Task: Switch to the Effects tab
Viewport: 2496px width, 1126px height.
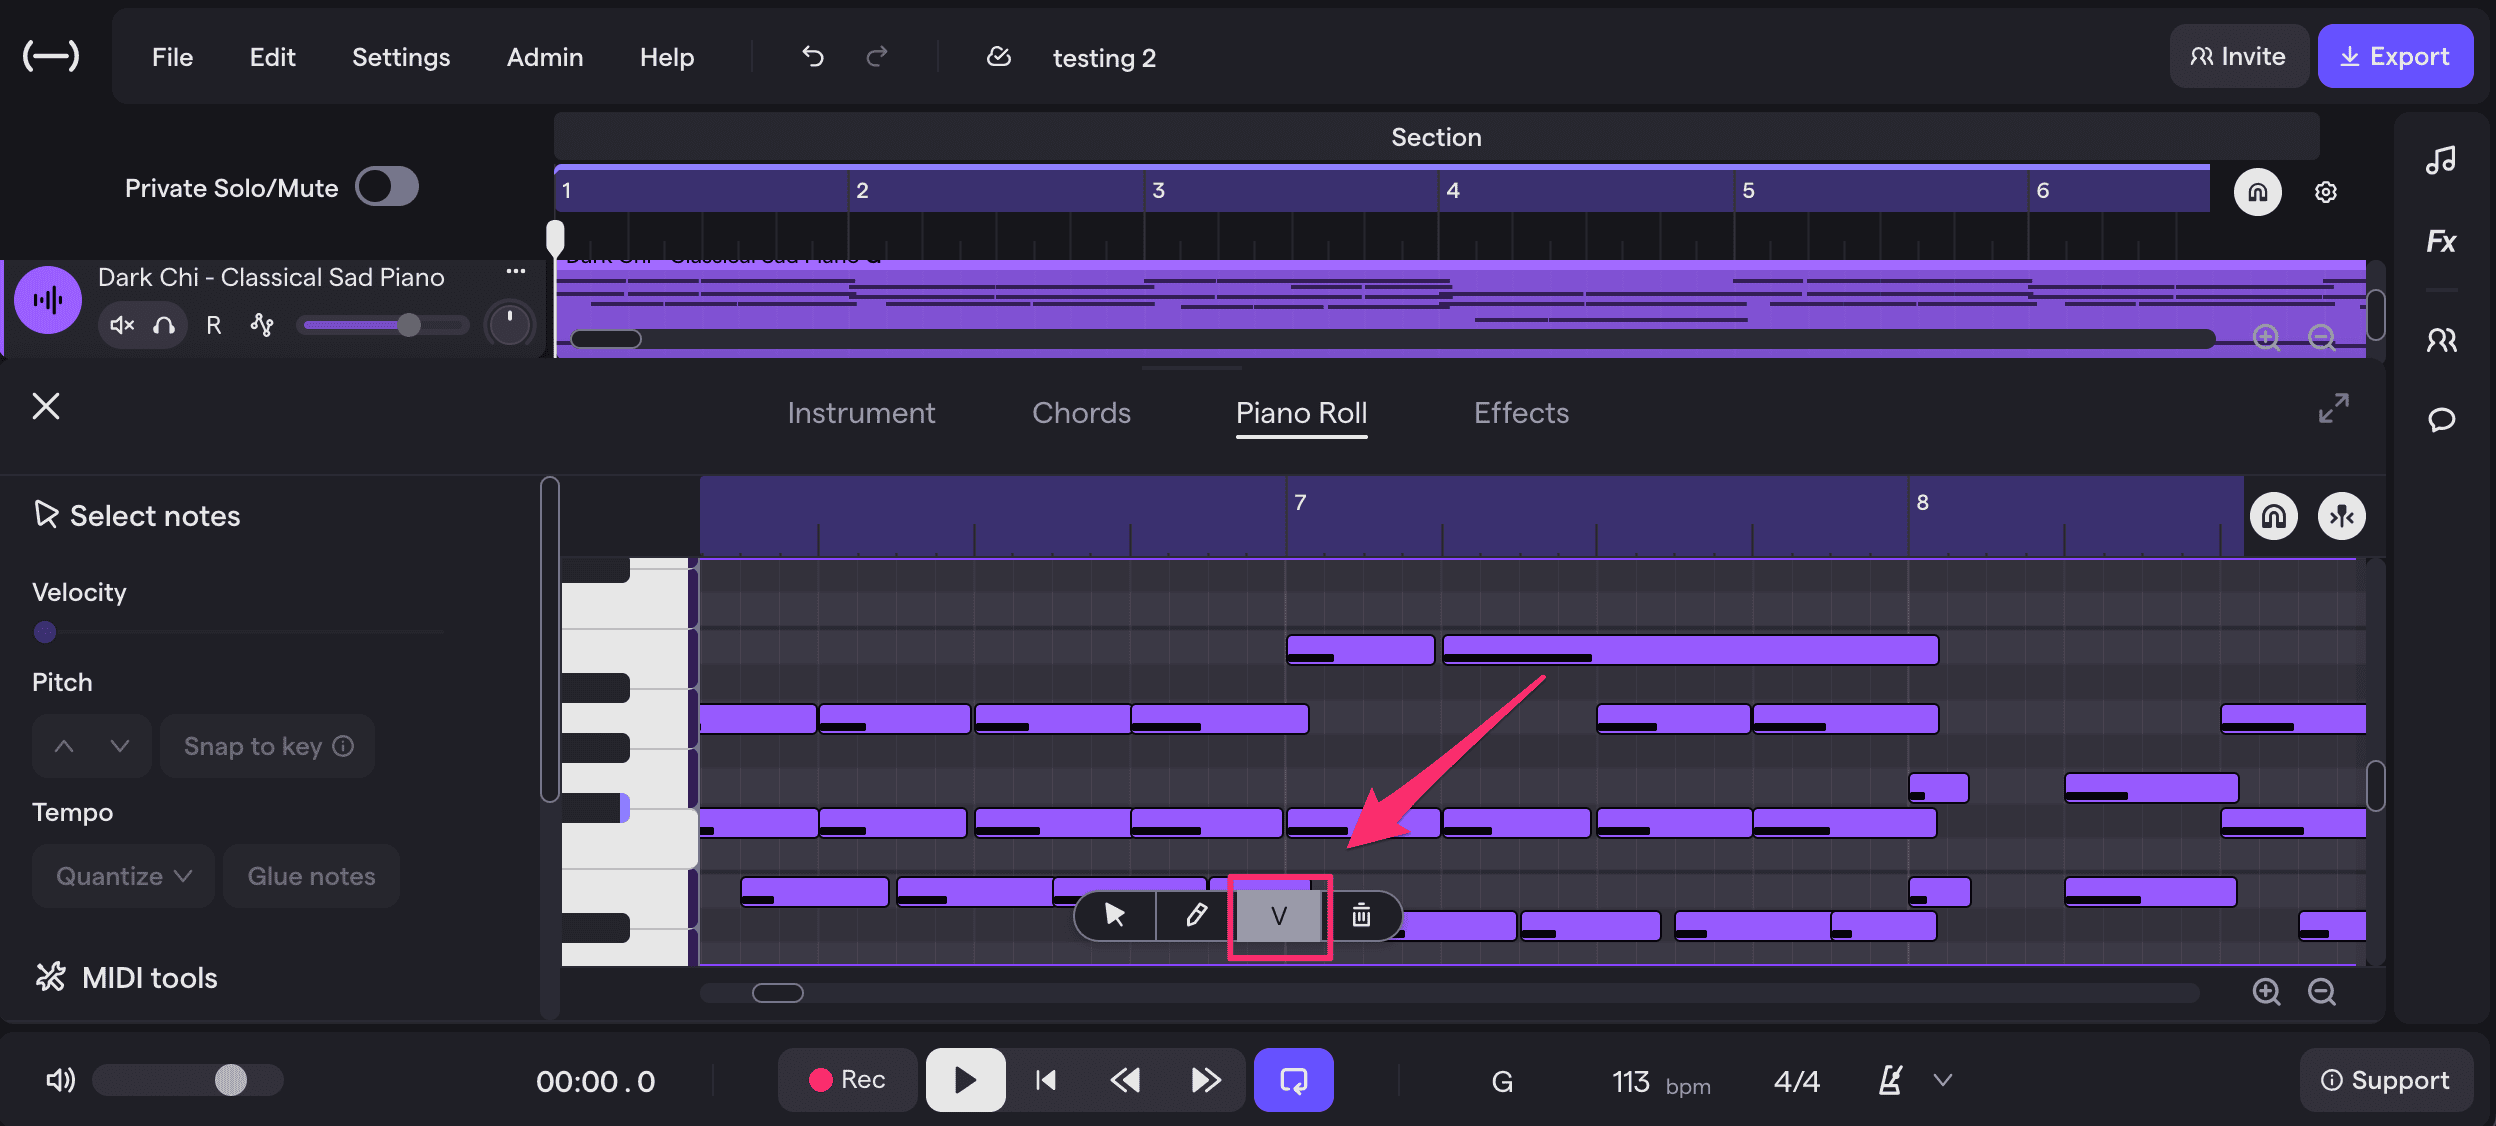Action: (x=1521, y=413)
